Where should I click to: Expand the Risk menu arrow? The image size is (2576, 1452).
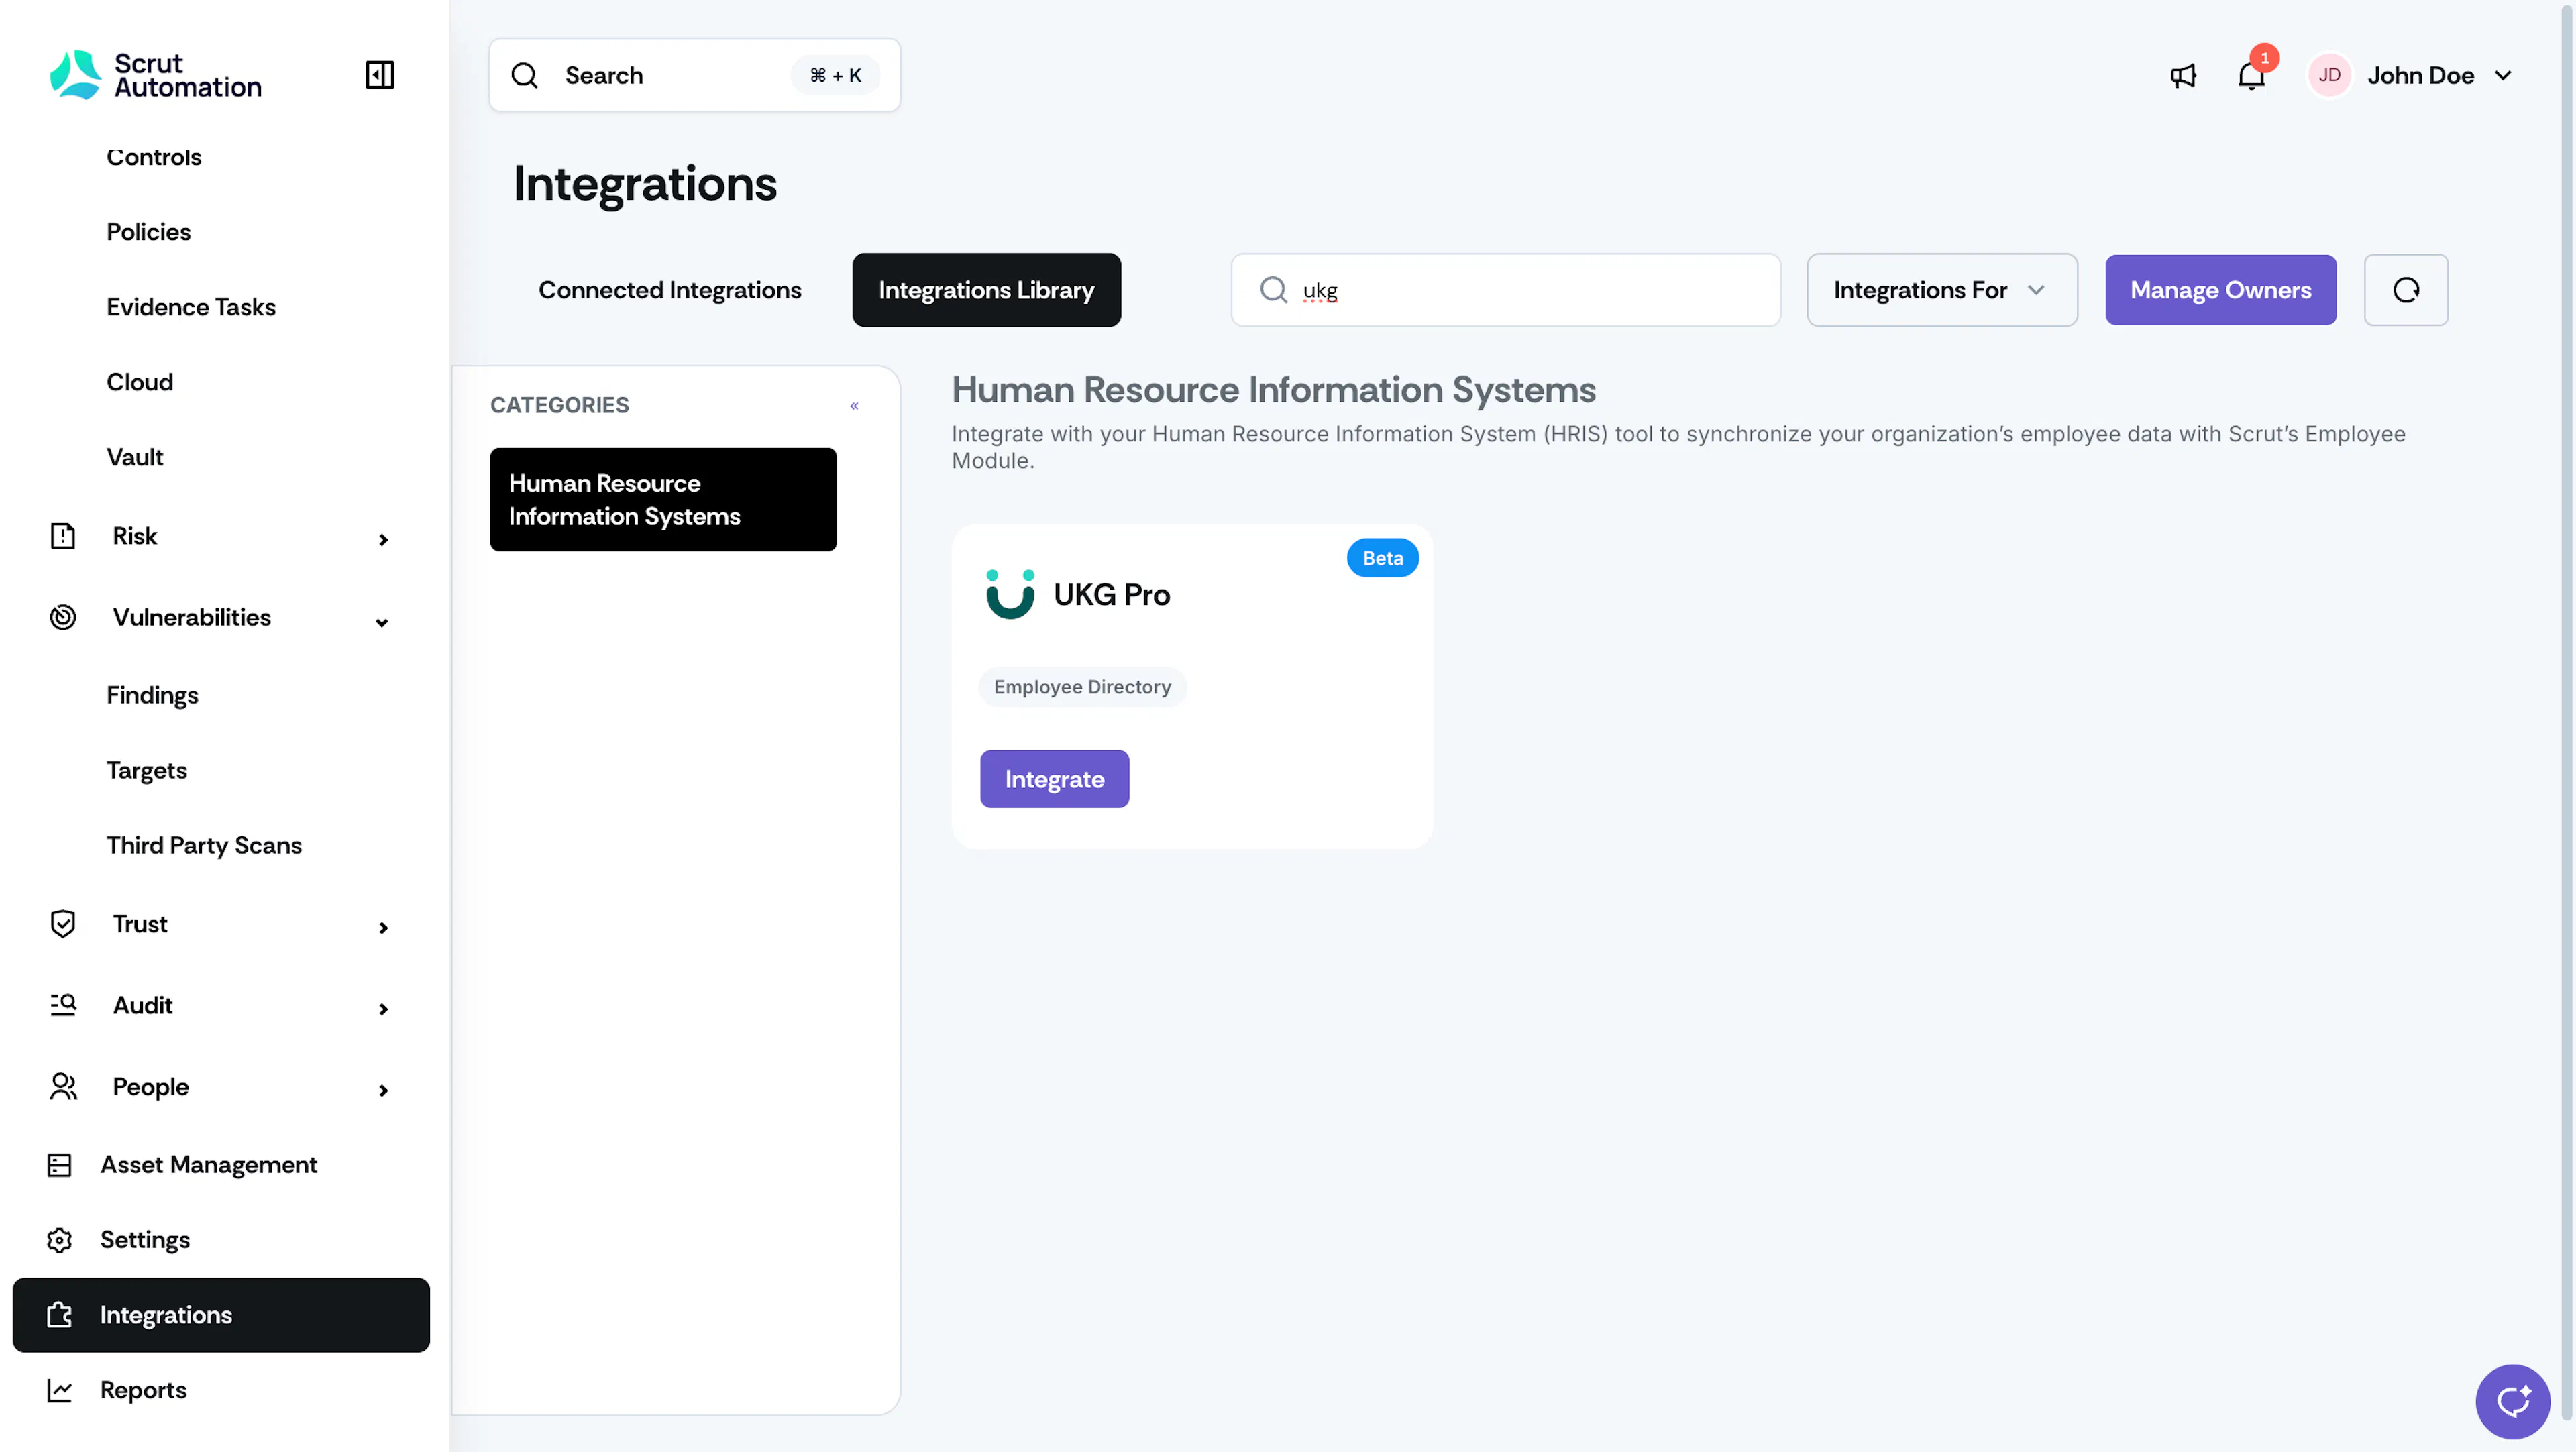[383, 540]
